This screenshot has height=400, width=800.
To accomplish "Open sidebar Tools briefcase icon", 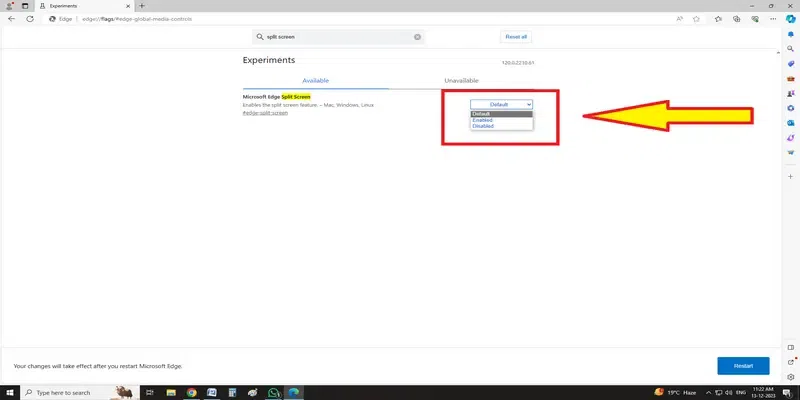I will tap(791, 79).
